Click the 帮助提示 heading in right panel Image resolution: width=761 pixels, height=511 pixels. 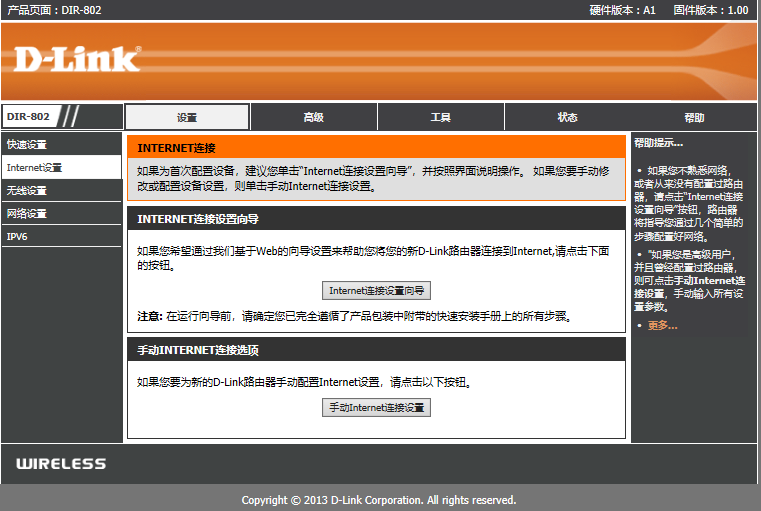click(658, 144)
